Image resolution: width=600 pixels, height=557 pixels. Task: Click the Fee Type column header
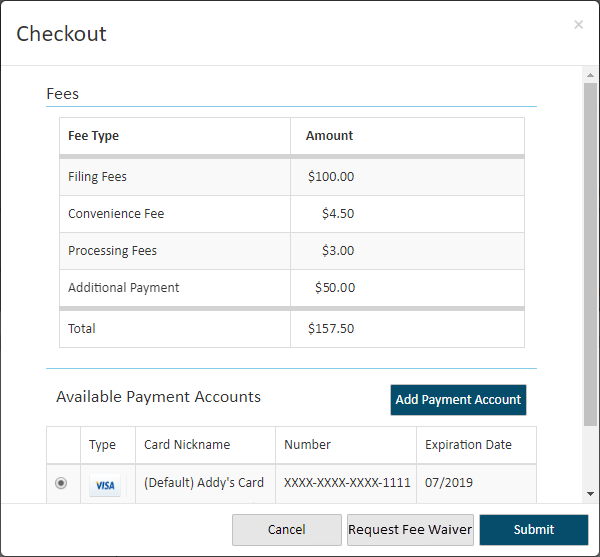coord(93,135)
